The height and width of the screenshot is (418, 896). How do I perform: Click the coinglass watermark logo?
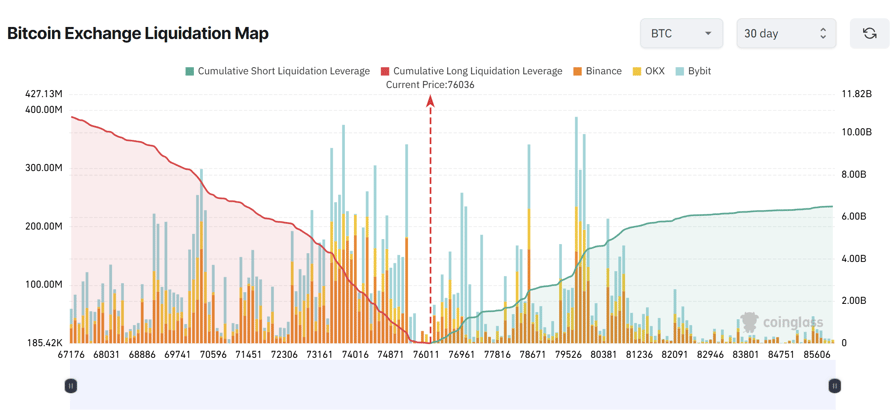(x=749, y=322)
